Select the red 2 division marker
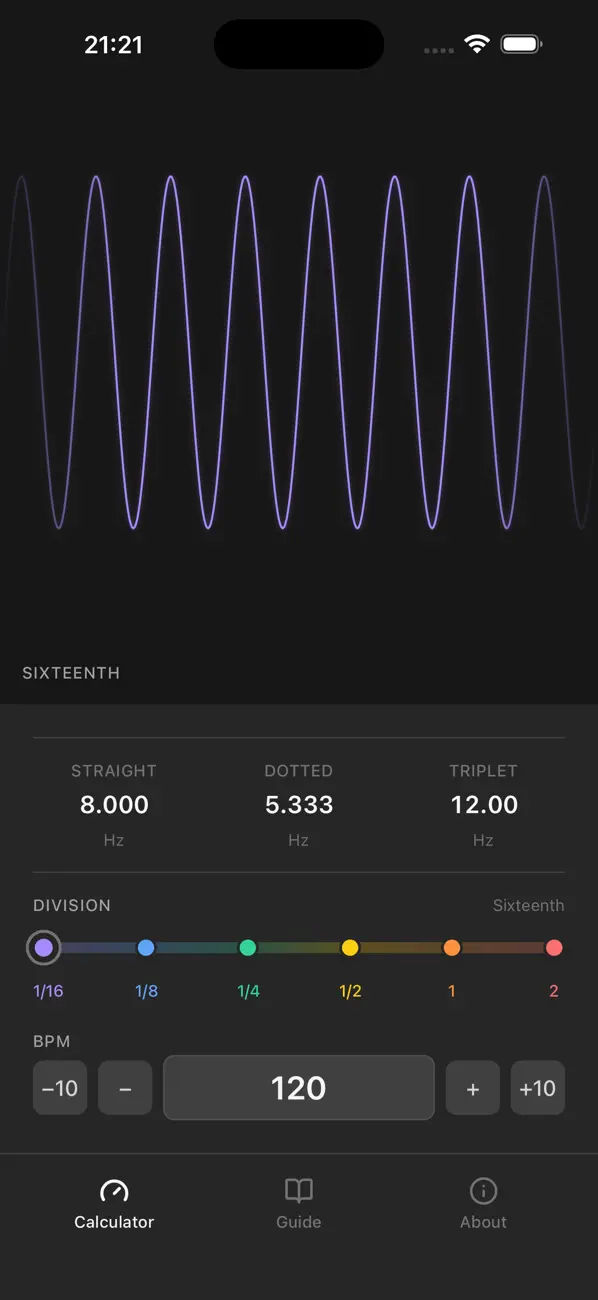This screenshot has height=1300, width=598. pyautogui.click(x=554, y=947)
